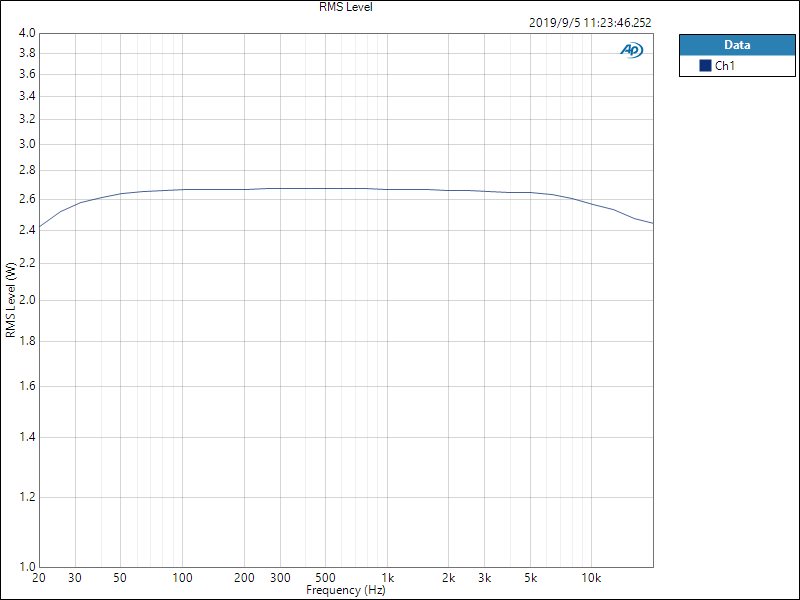Click the 2.6 value on level axis
Image resolution: width=800 pixels, height=600 pixels.
[27, 199]
